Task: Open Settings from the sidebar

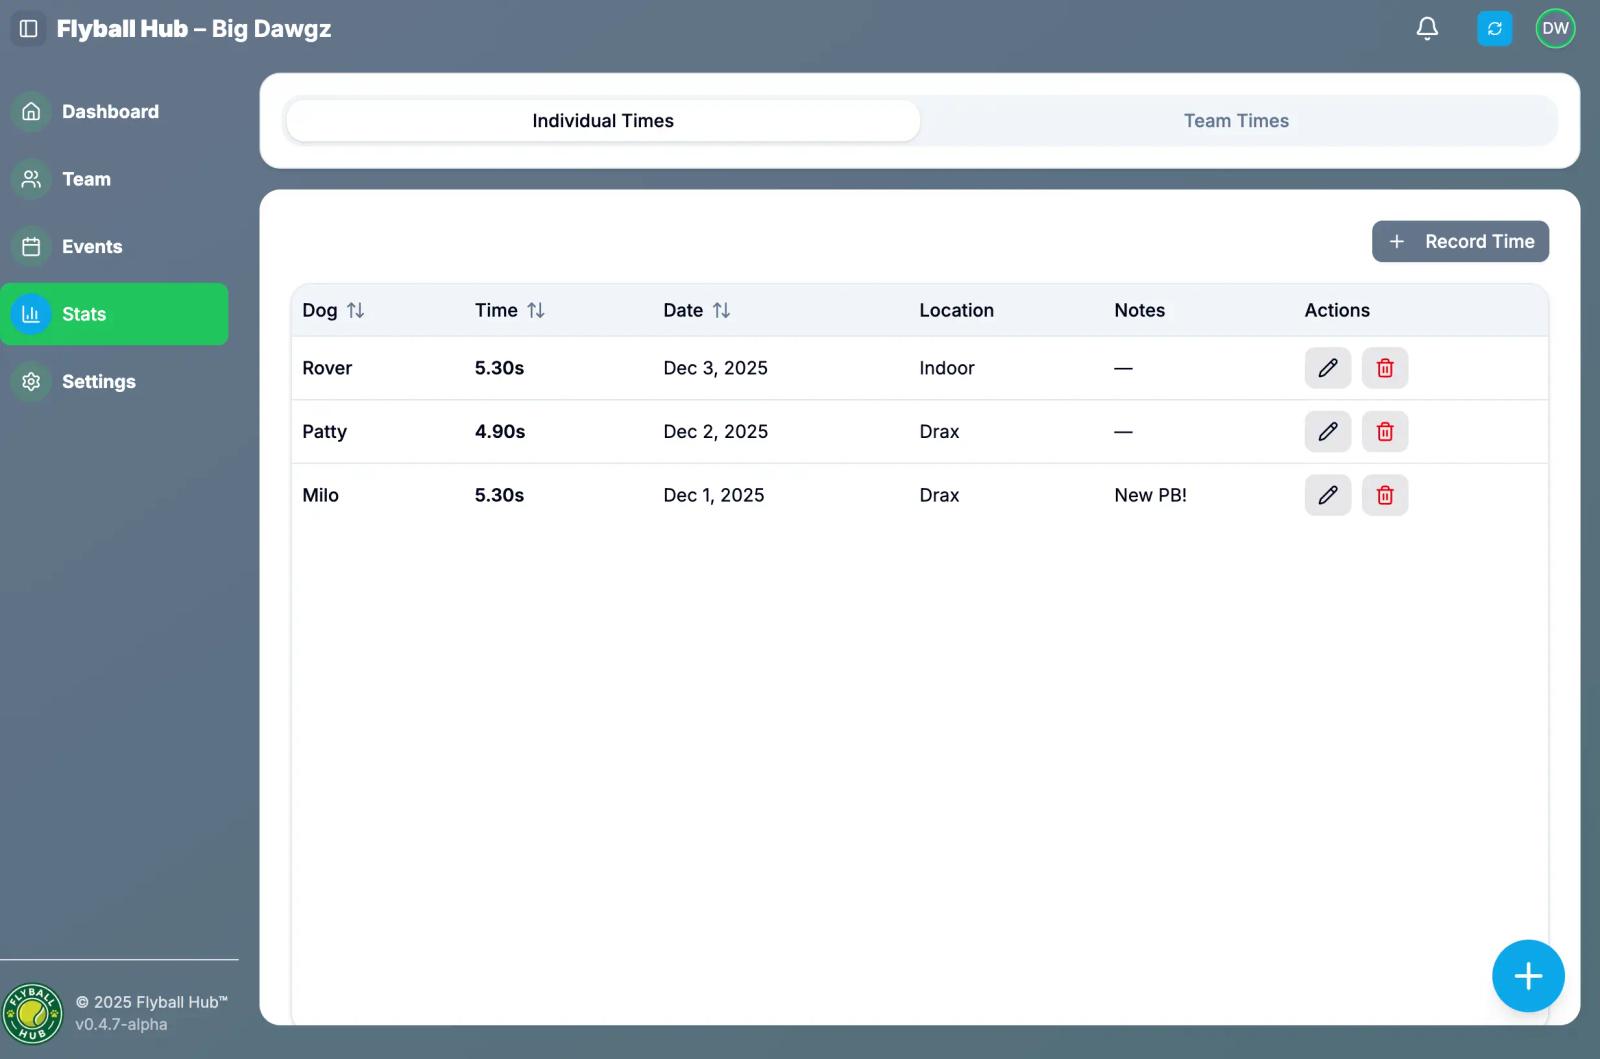Action: 114,382
